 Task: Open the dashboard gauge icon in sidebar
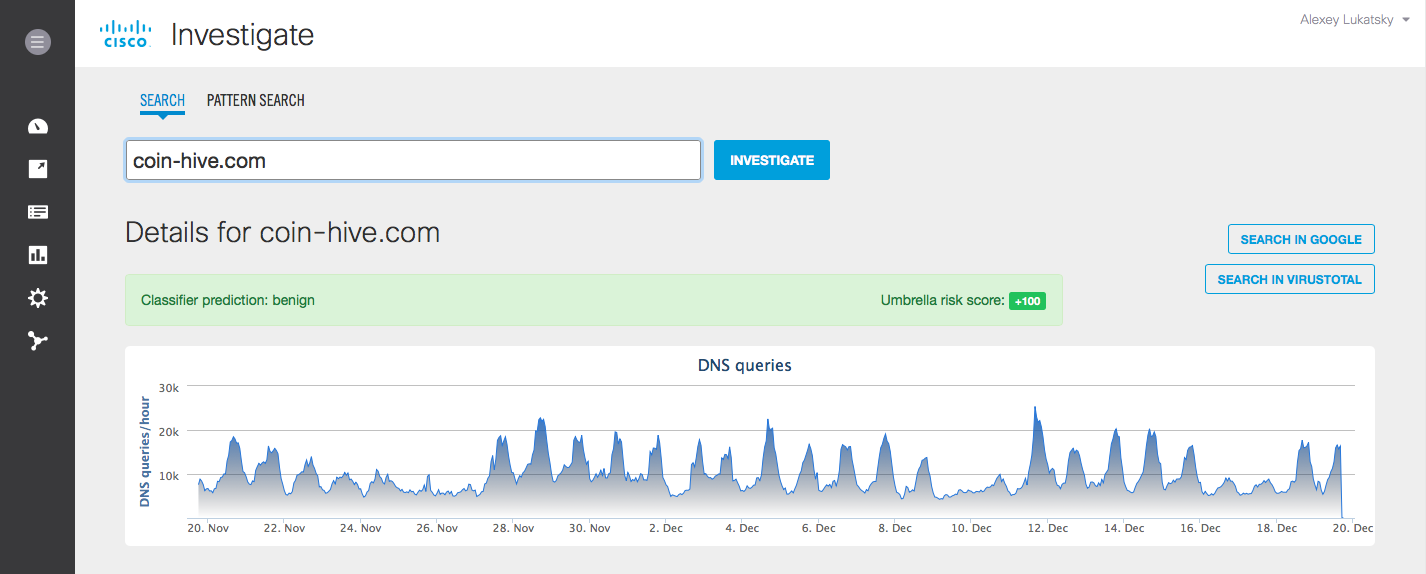coord(38,126)
